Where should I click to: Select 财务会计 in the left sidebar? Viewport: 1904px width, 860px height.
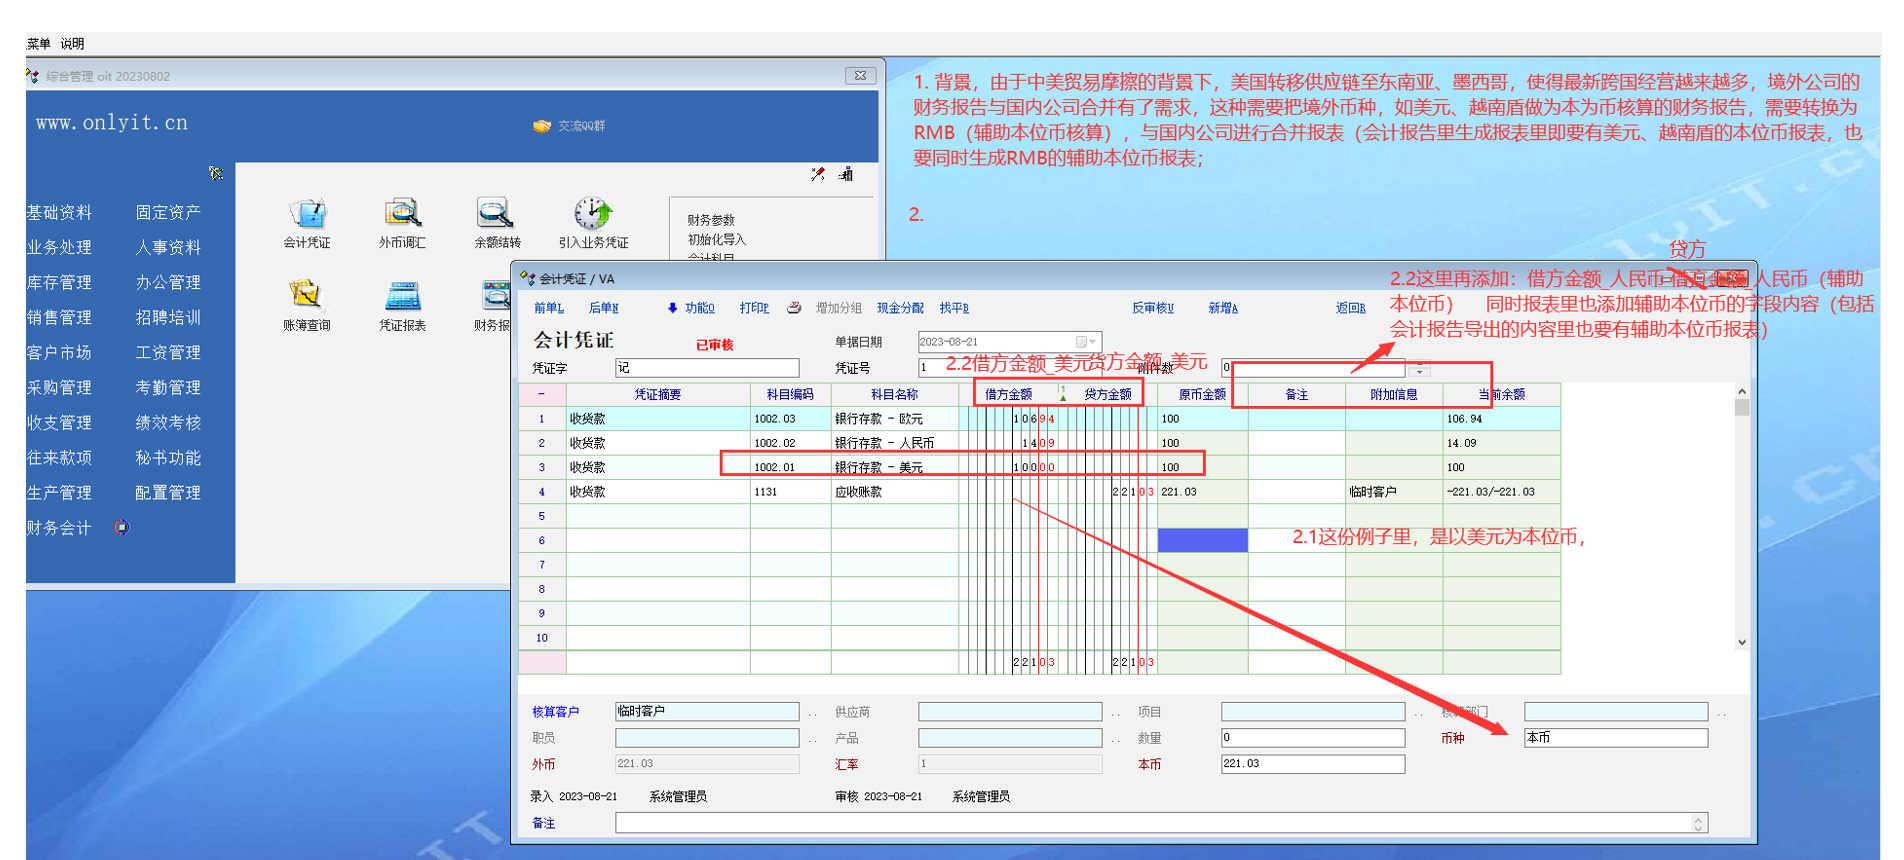coord(59,528)
